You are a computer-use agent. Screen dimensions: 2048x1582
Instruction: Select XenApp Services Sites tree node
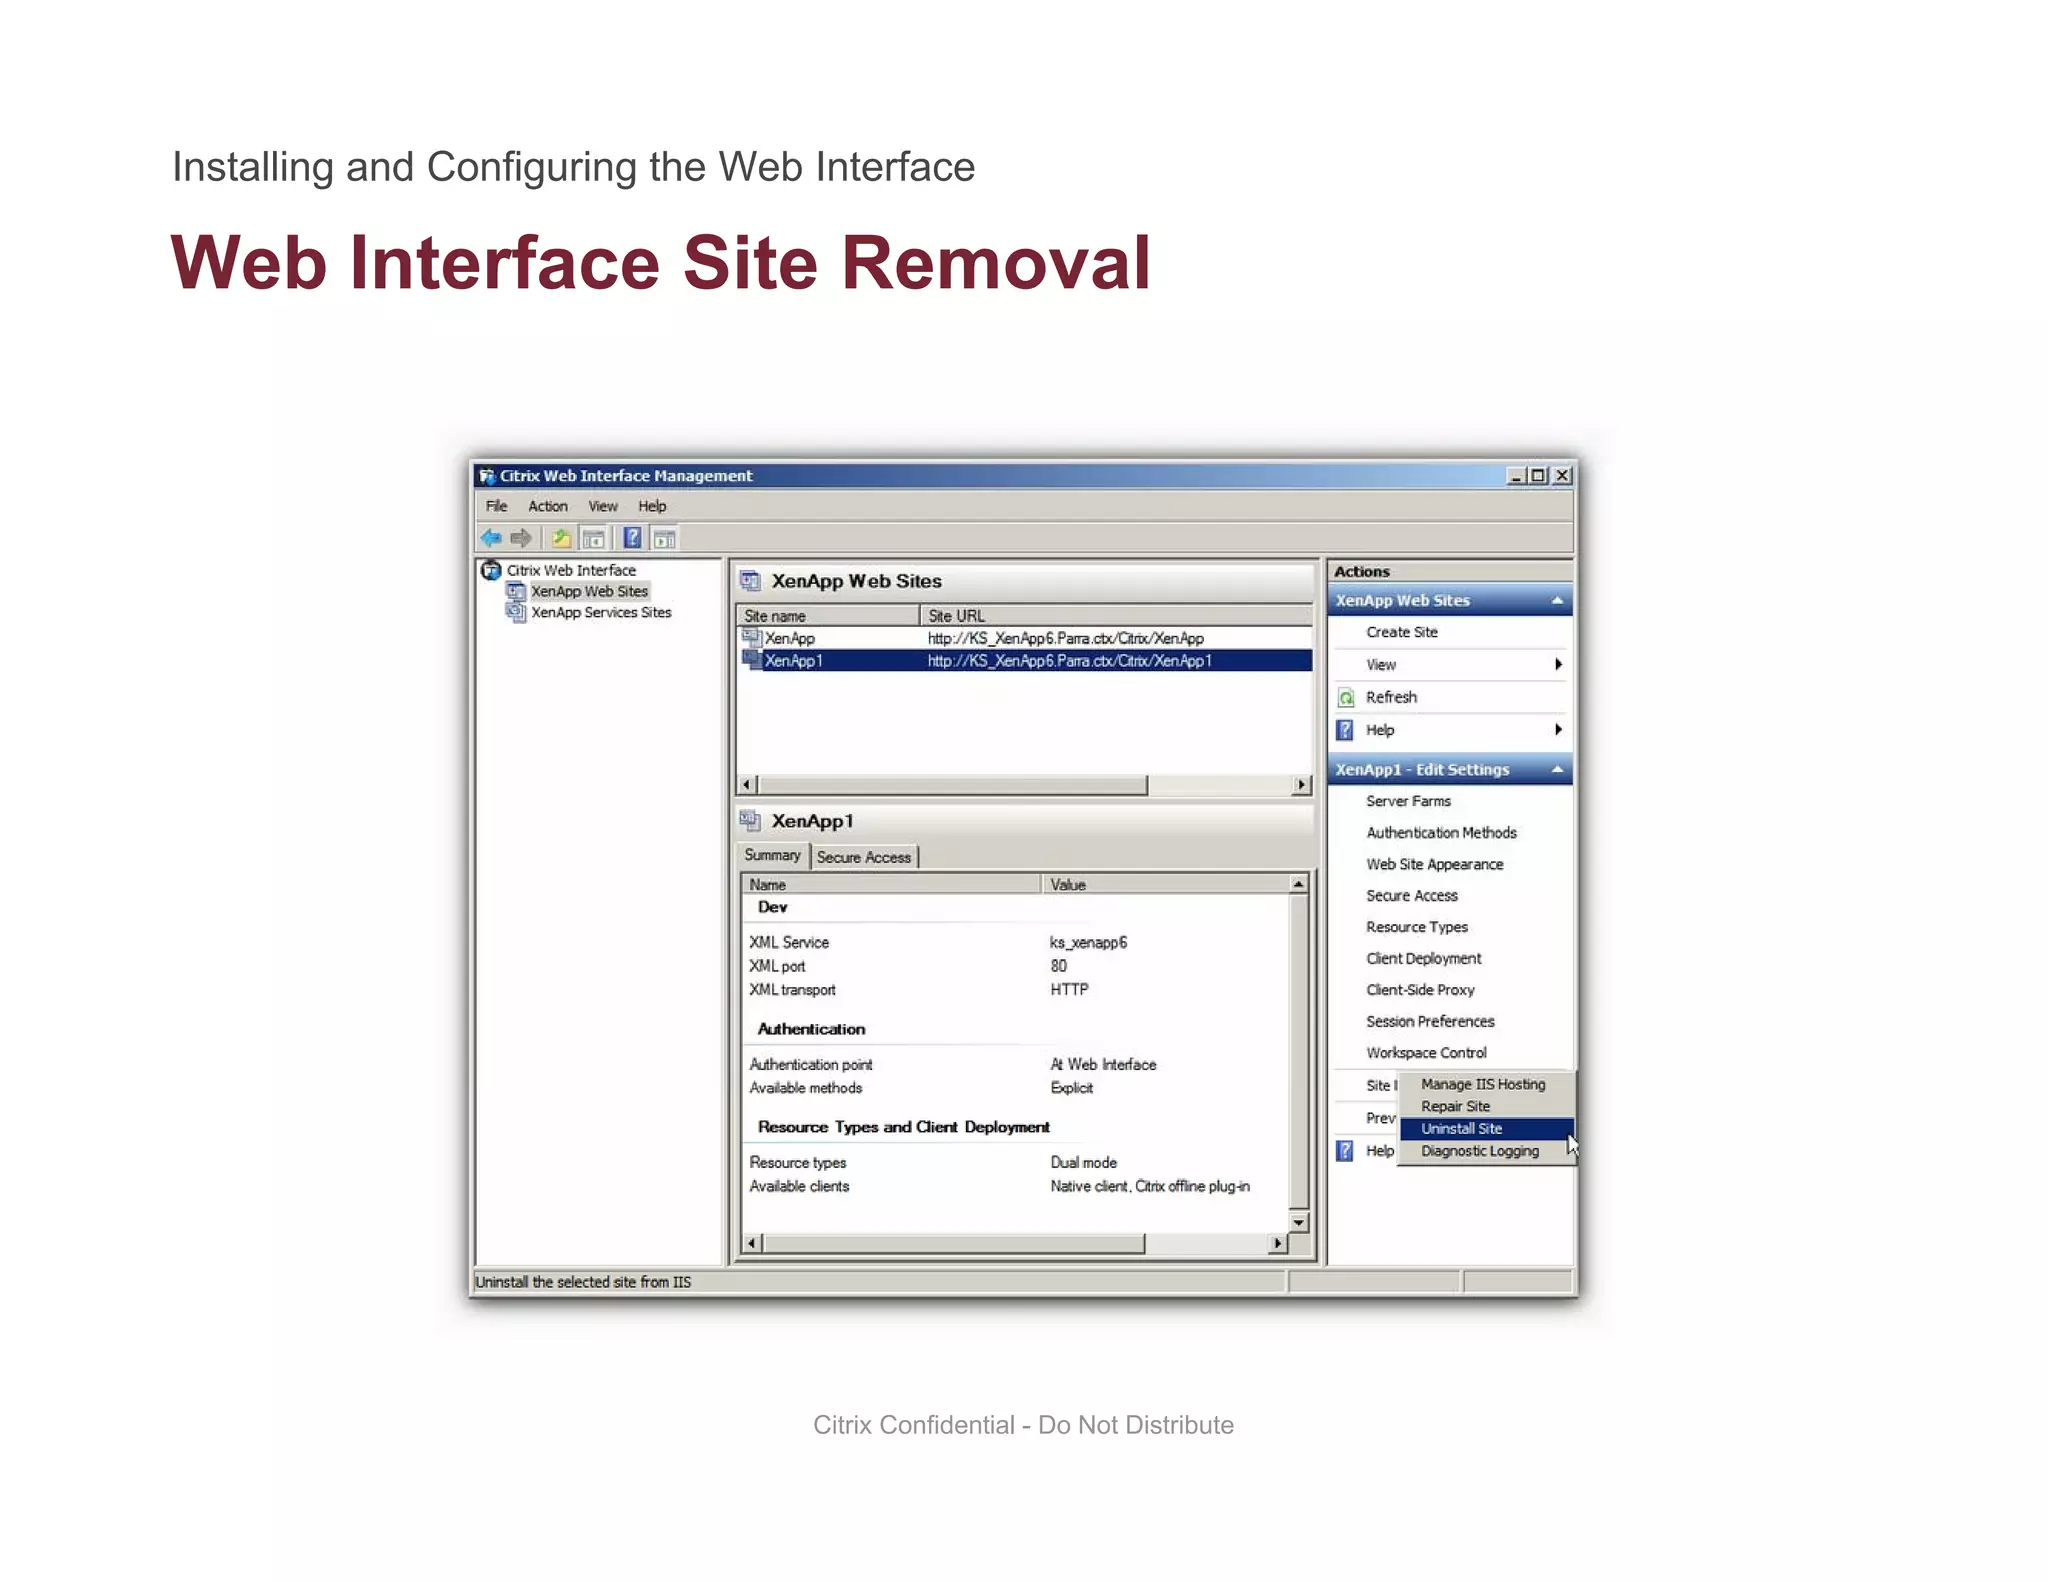(601, 612)
